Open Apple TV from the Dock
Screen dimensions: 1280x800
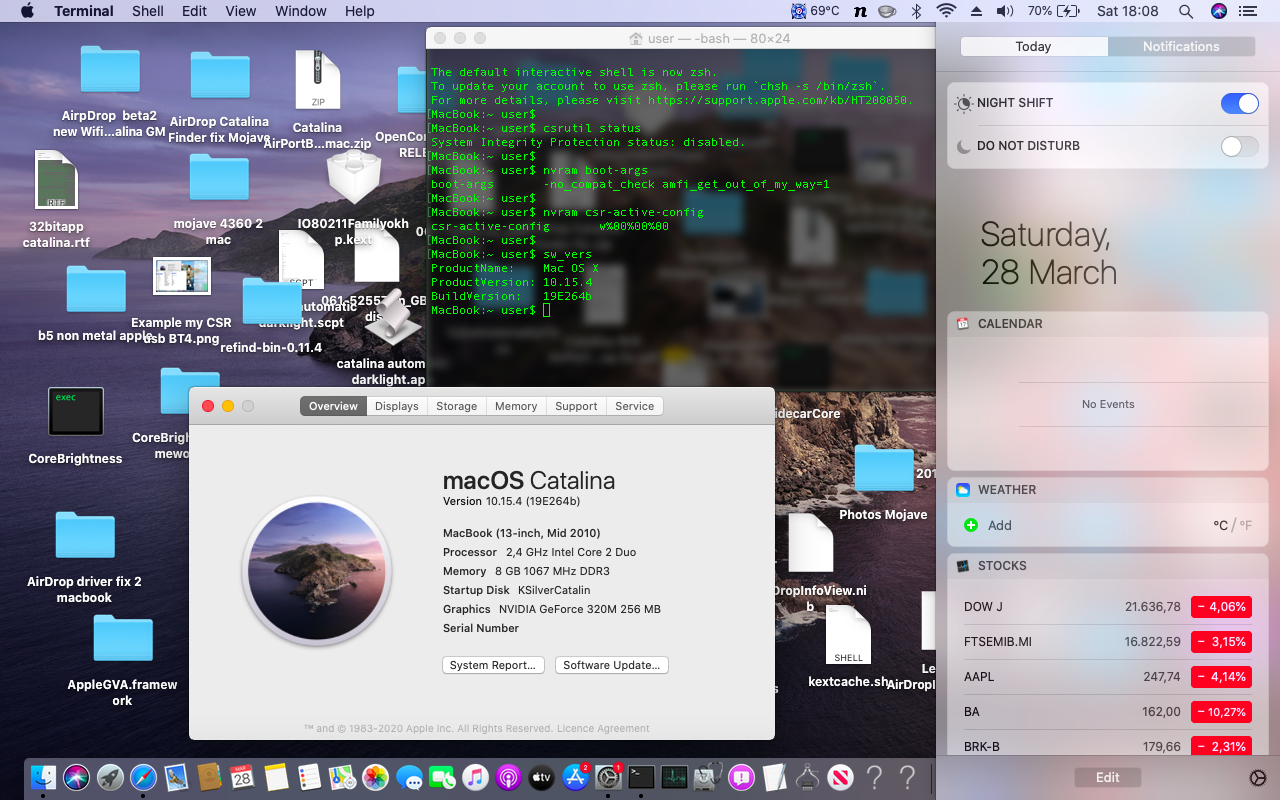[541, 777]
